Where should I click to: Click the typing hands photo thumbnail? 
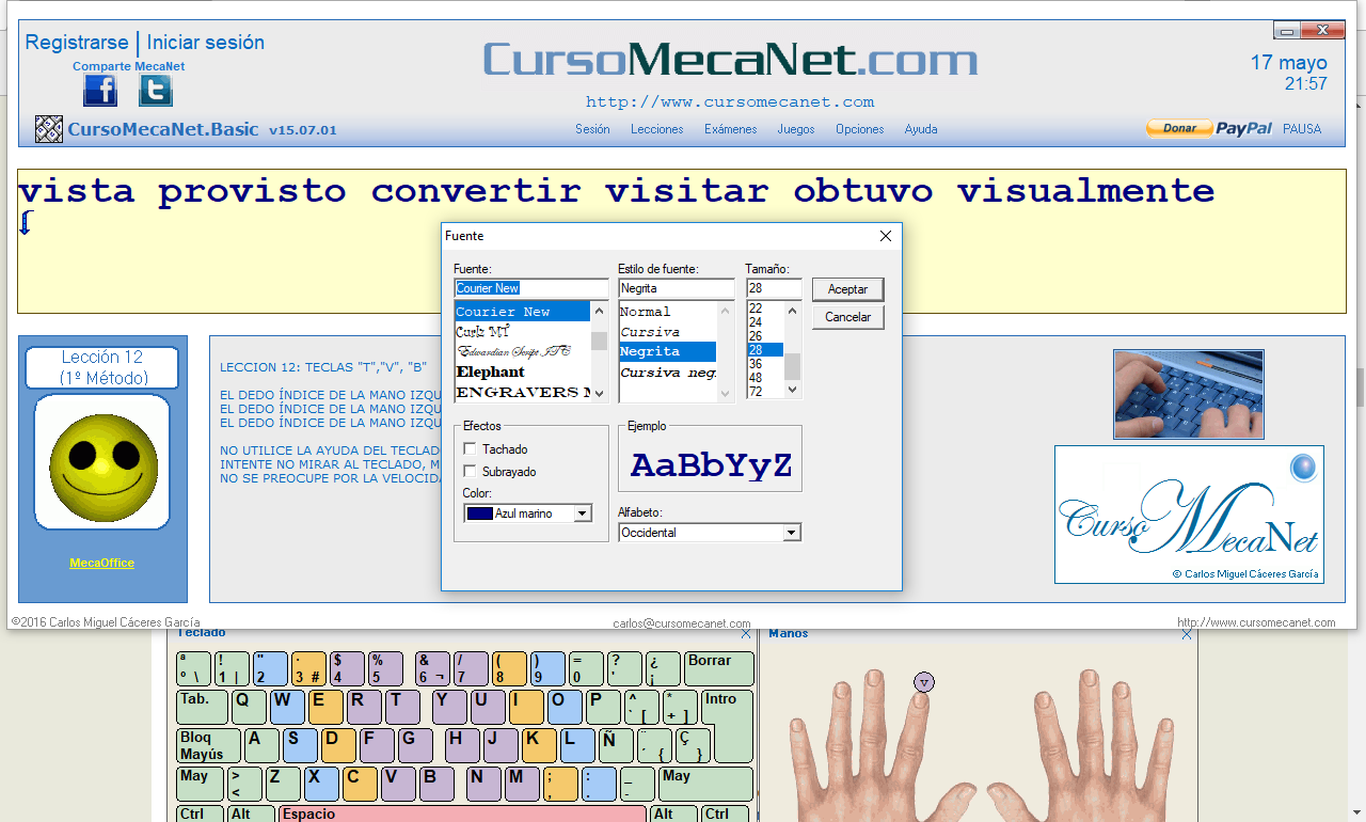point(1188,394)
